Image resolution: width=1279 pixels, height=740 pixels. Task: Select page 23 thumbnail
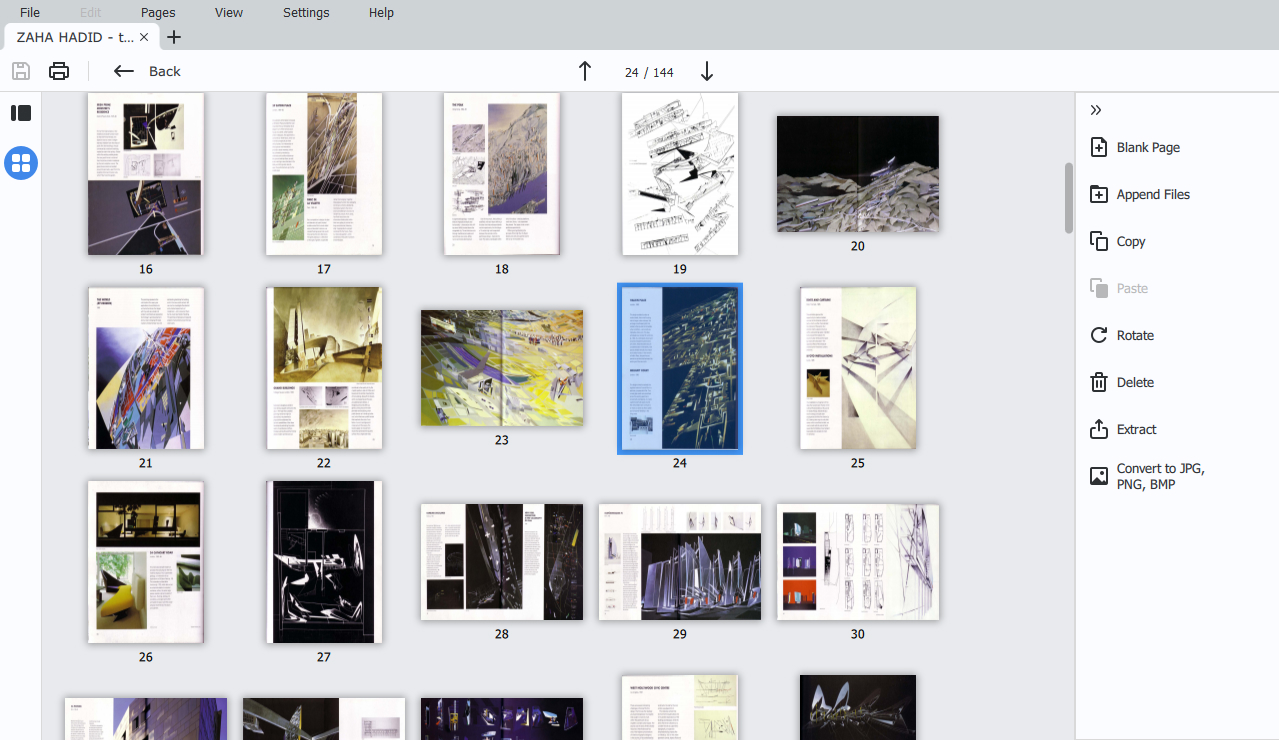click(502, 368)
